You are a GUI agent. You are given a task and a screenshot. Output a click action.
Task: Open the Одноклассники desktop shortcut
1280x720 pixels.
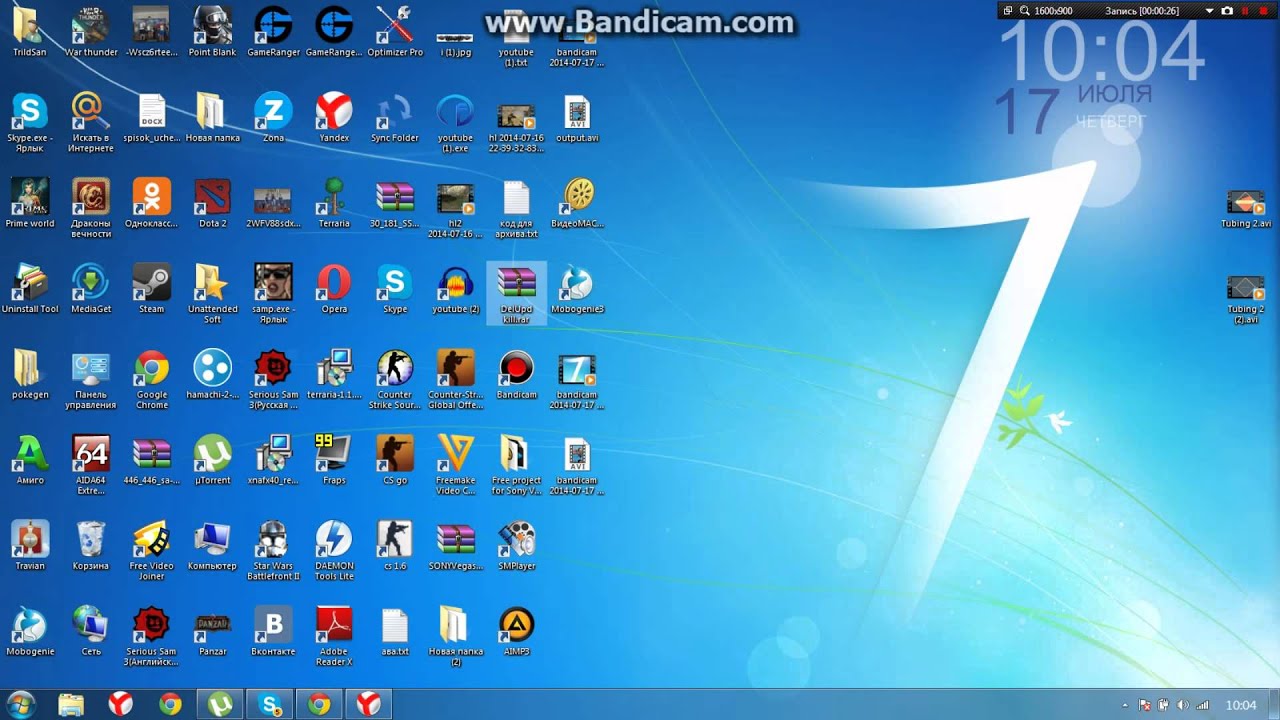[152, 203]
